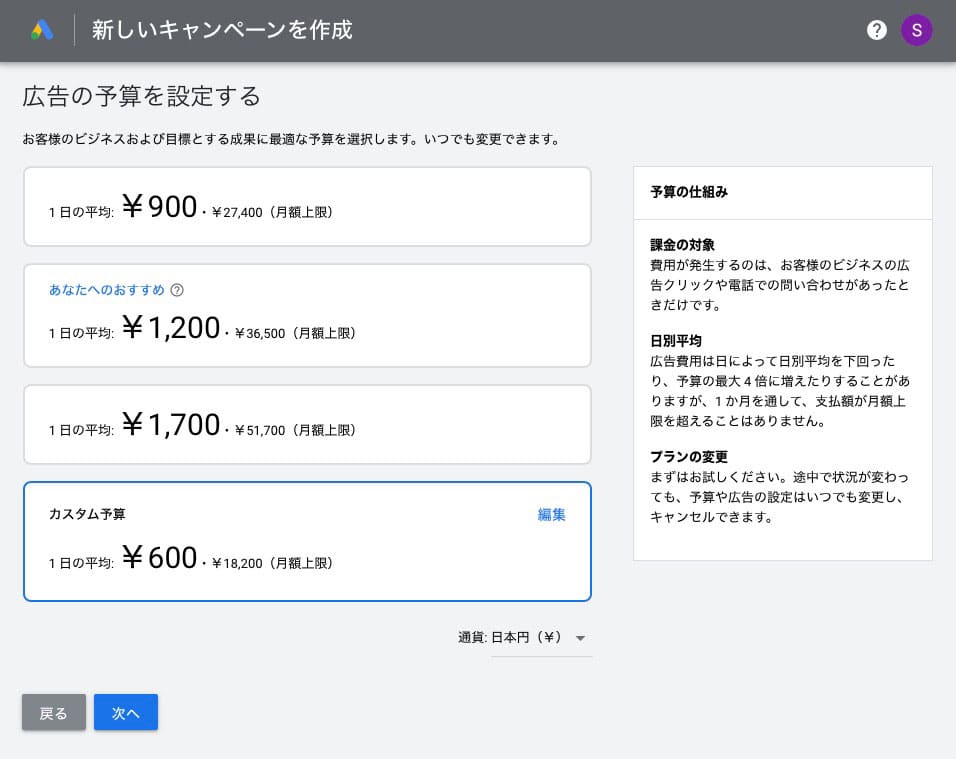Click the あなたへのおすすめ label
Screen dimensions: 956x759
click(106, 290)
